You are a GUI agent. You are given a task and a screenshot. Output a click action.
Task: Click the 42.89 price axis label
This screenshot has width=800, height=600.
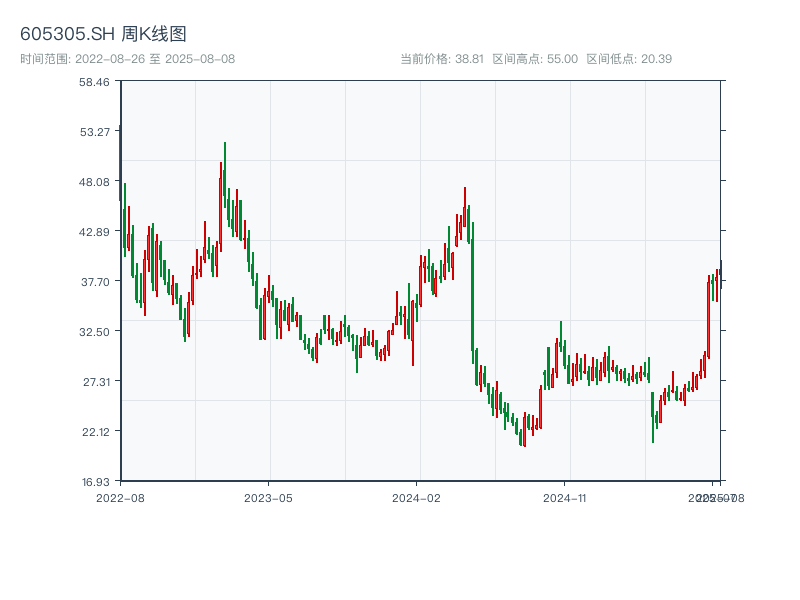(94, 232)
